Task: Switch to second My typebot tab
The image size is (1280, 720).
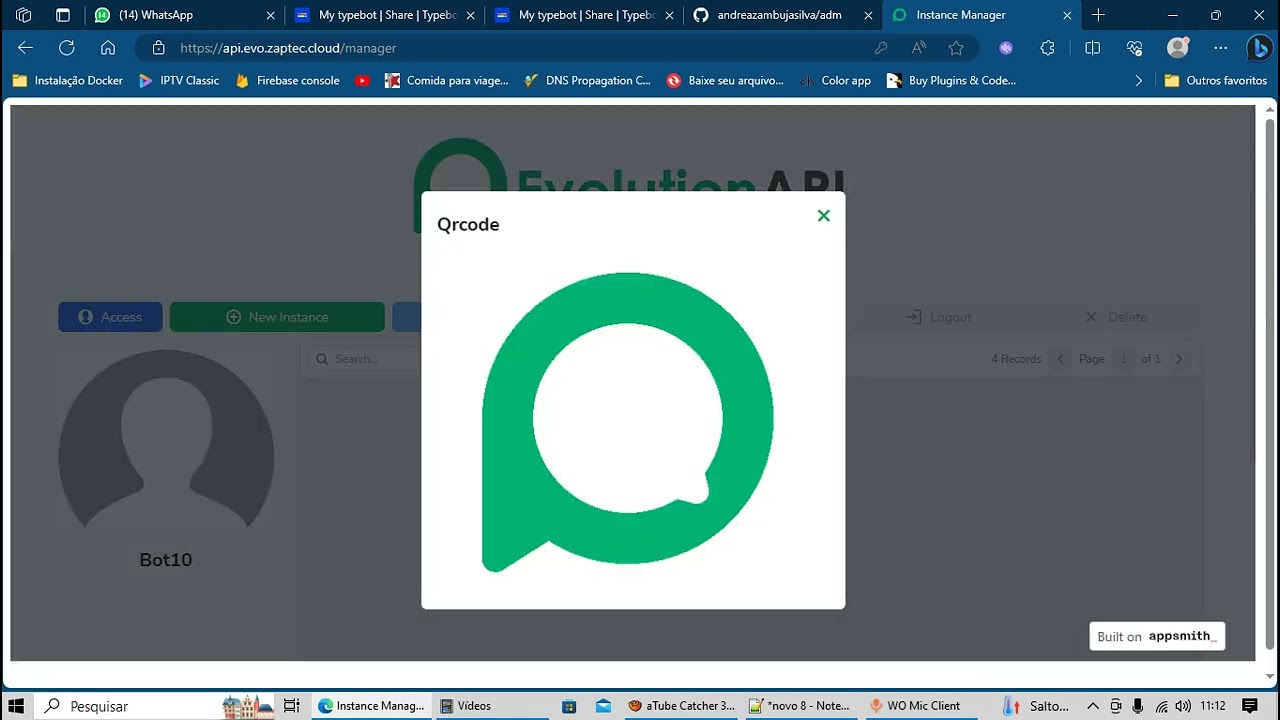Action: (586, 15)
